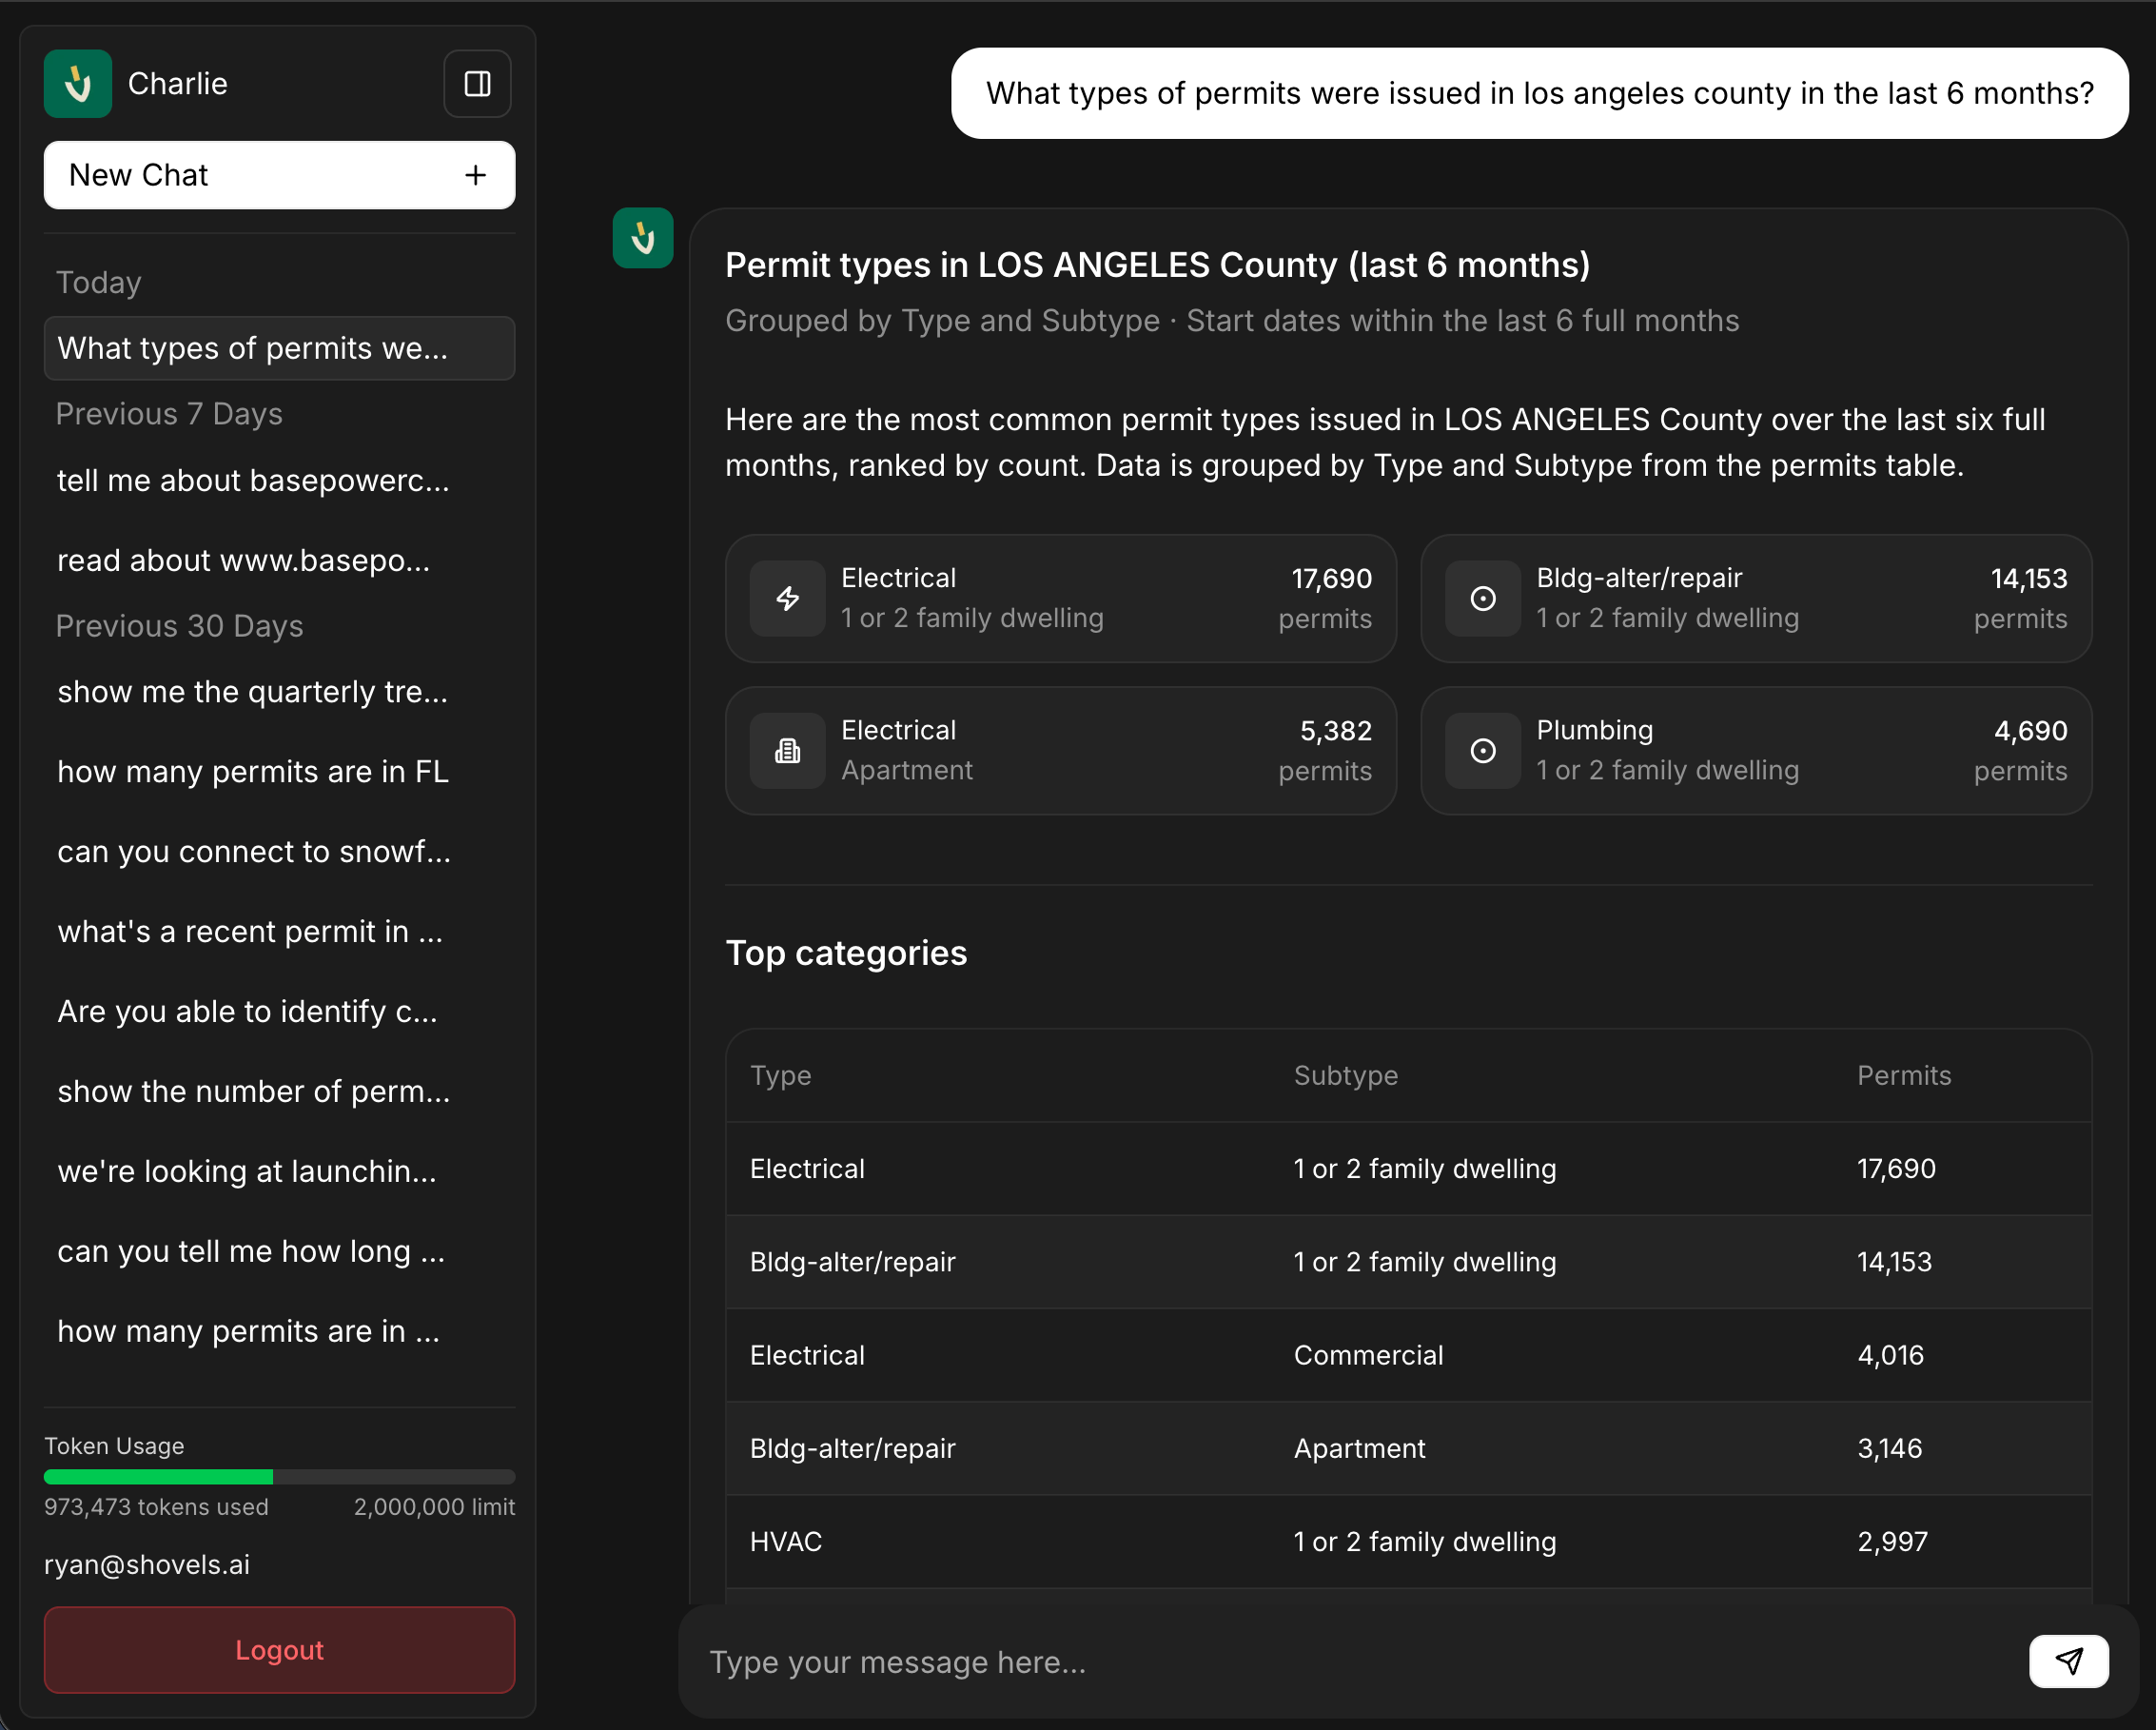This screenshot has width=2156, height=1730.
Task: Click the assistant avatar beside the response
Action: coord(643,238)
